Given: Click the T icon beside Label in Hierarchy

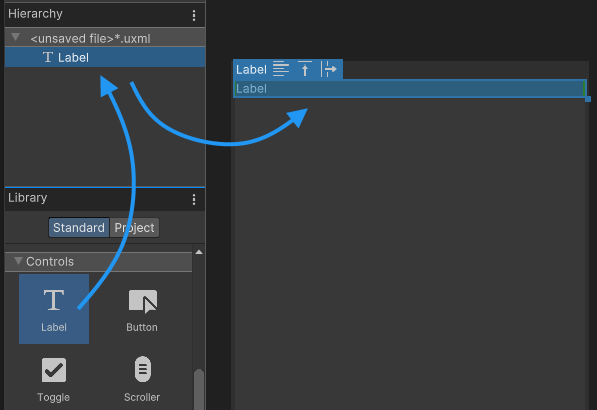Looking at the screenshot, I should coord(48,57).
